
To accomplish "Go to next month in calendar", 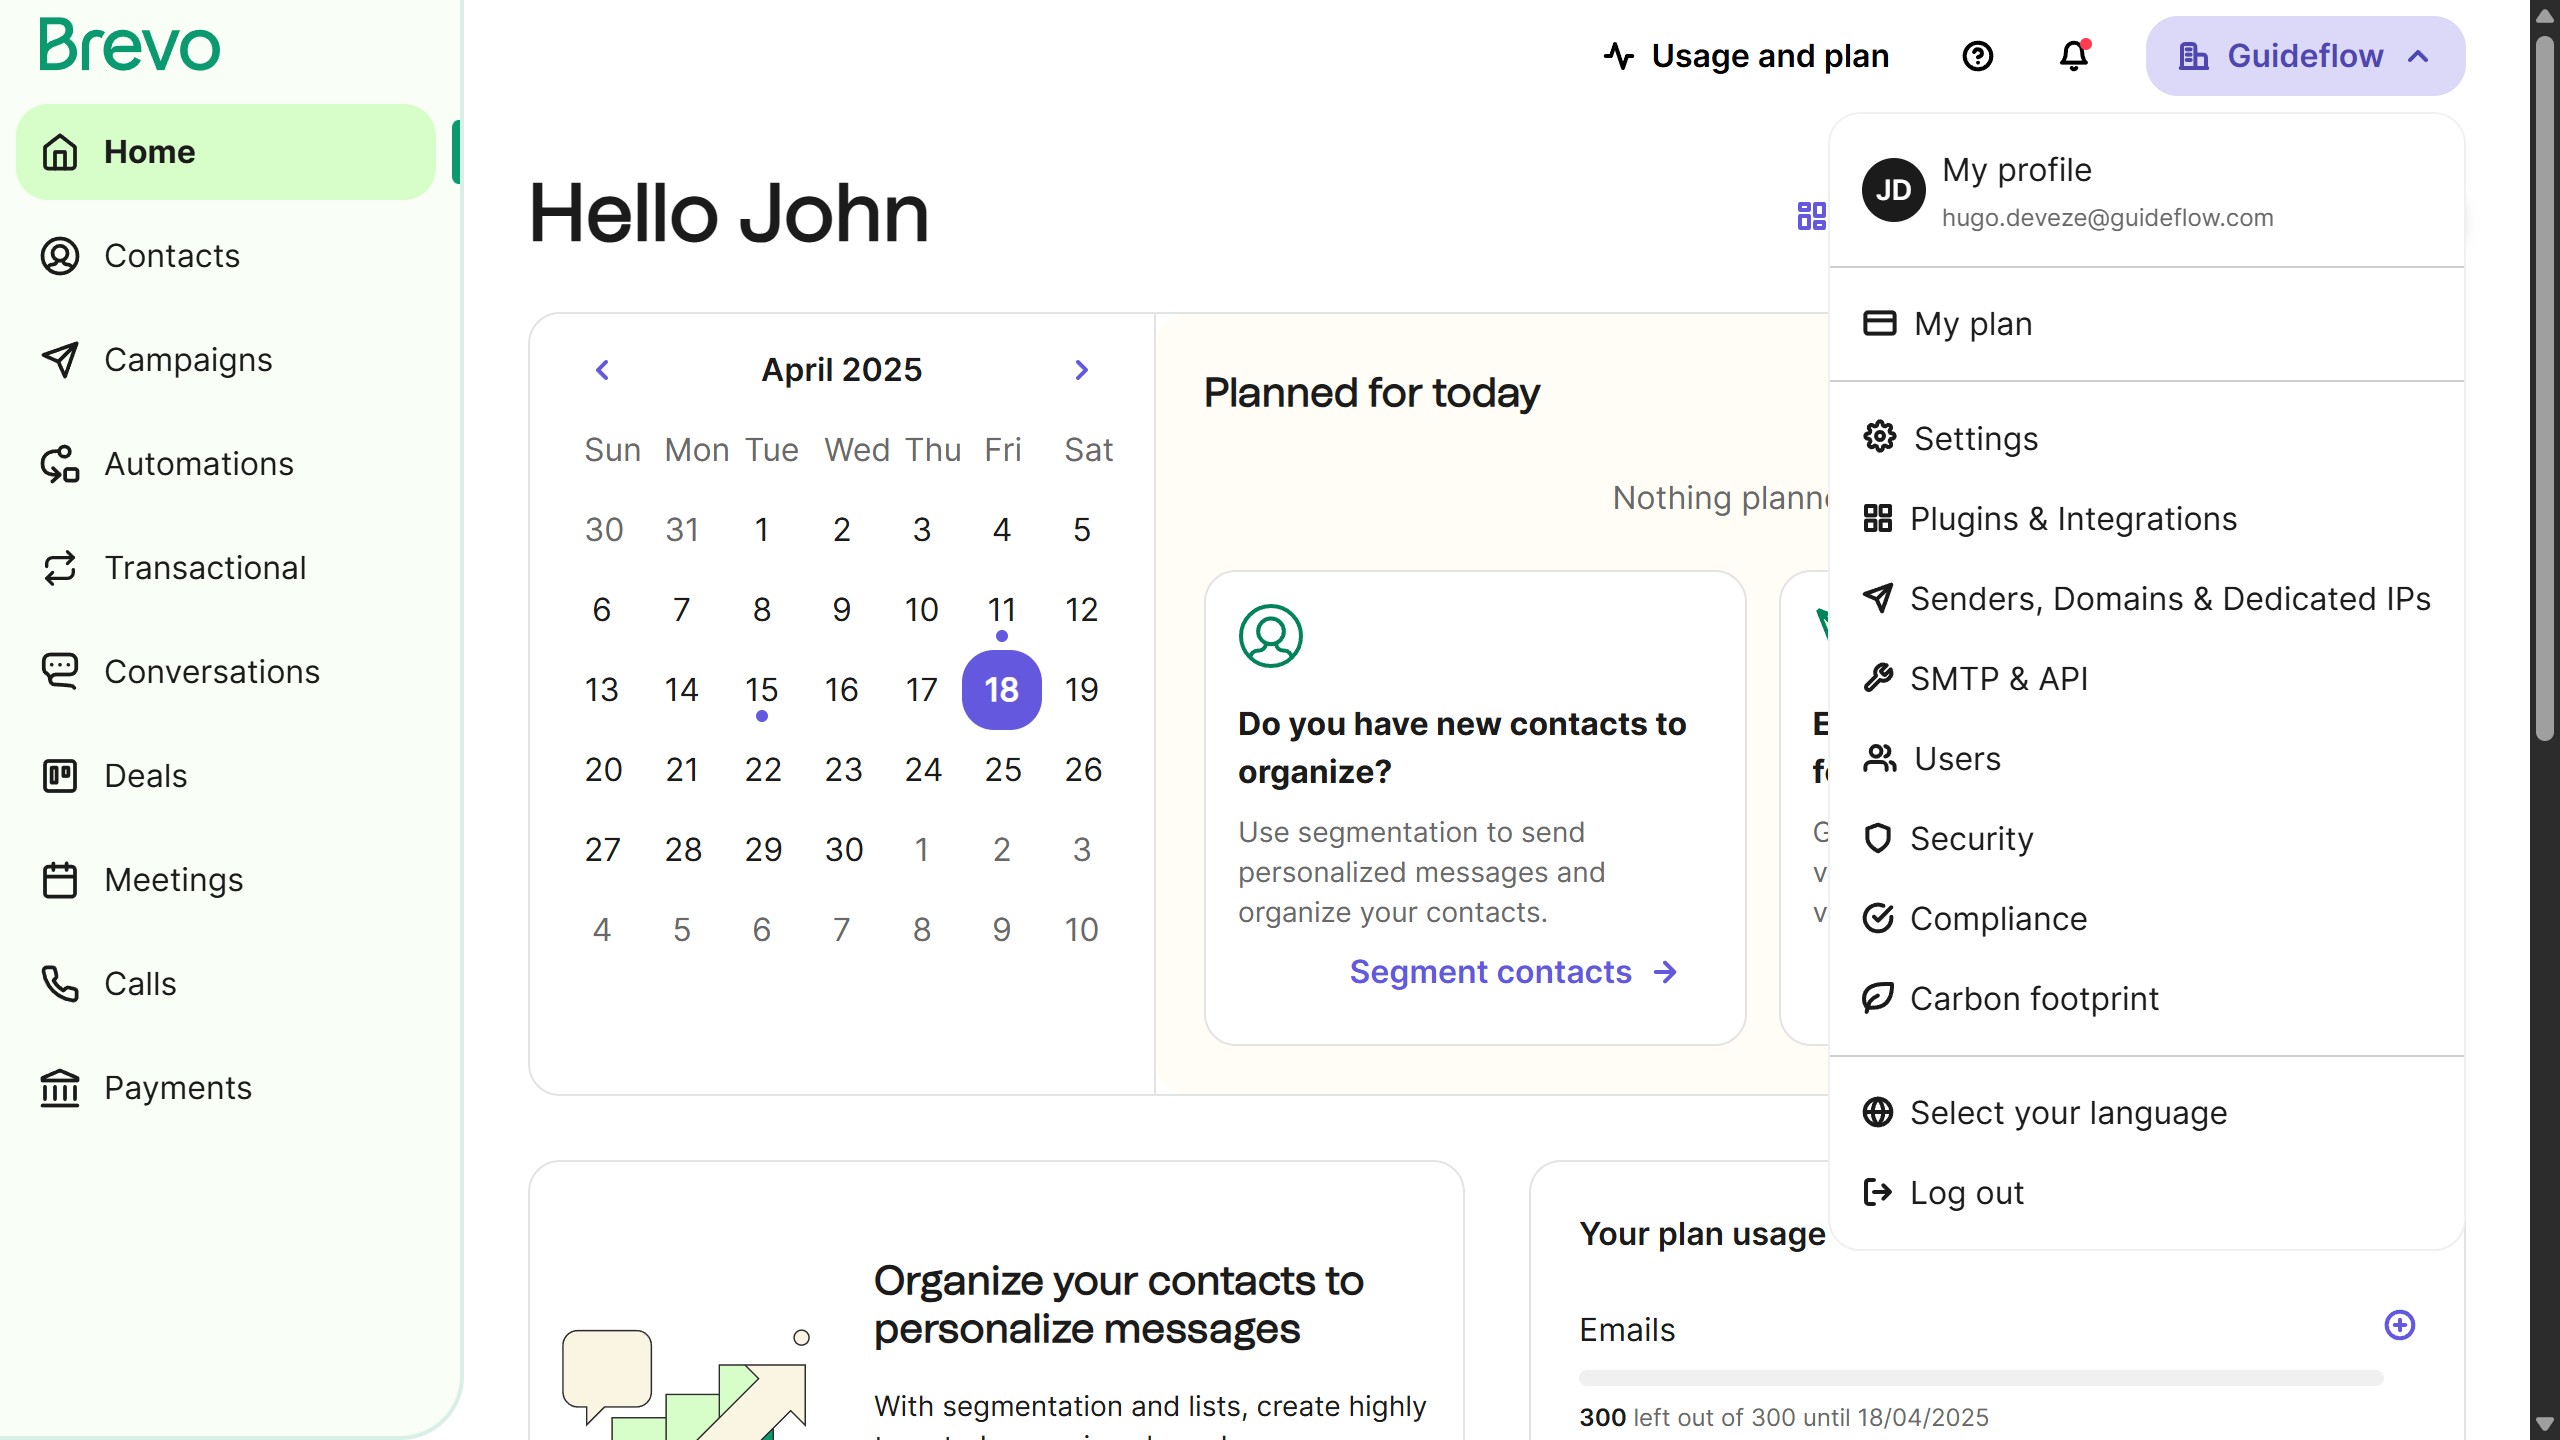I will pos(1081,370).
